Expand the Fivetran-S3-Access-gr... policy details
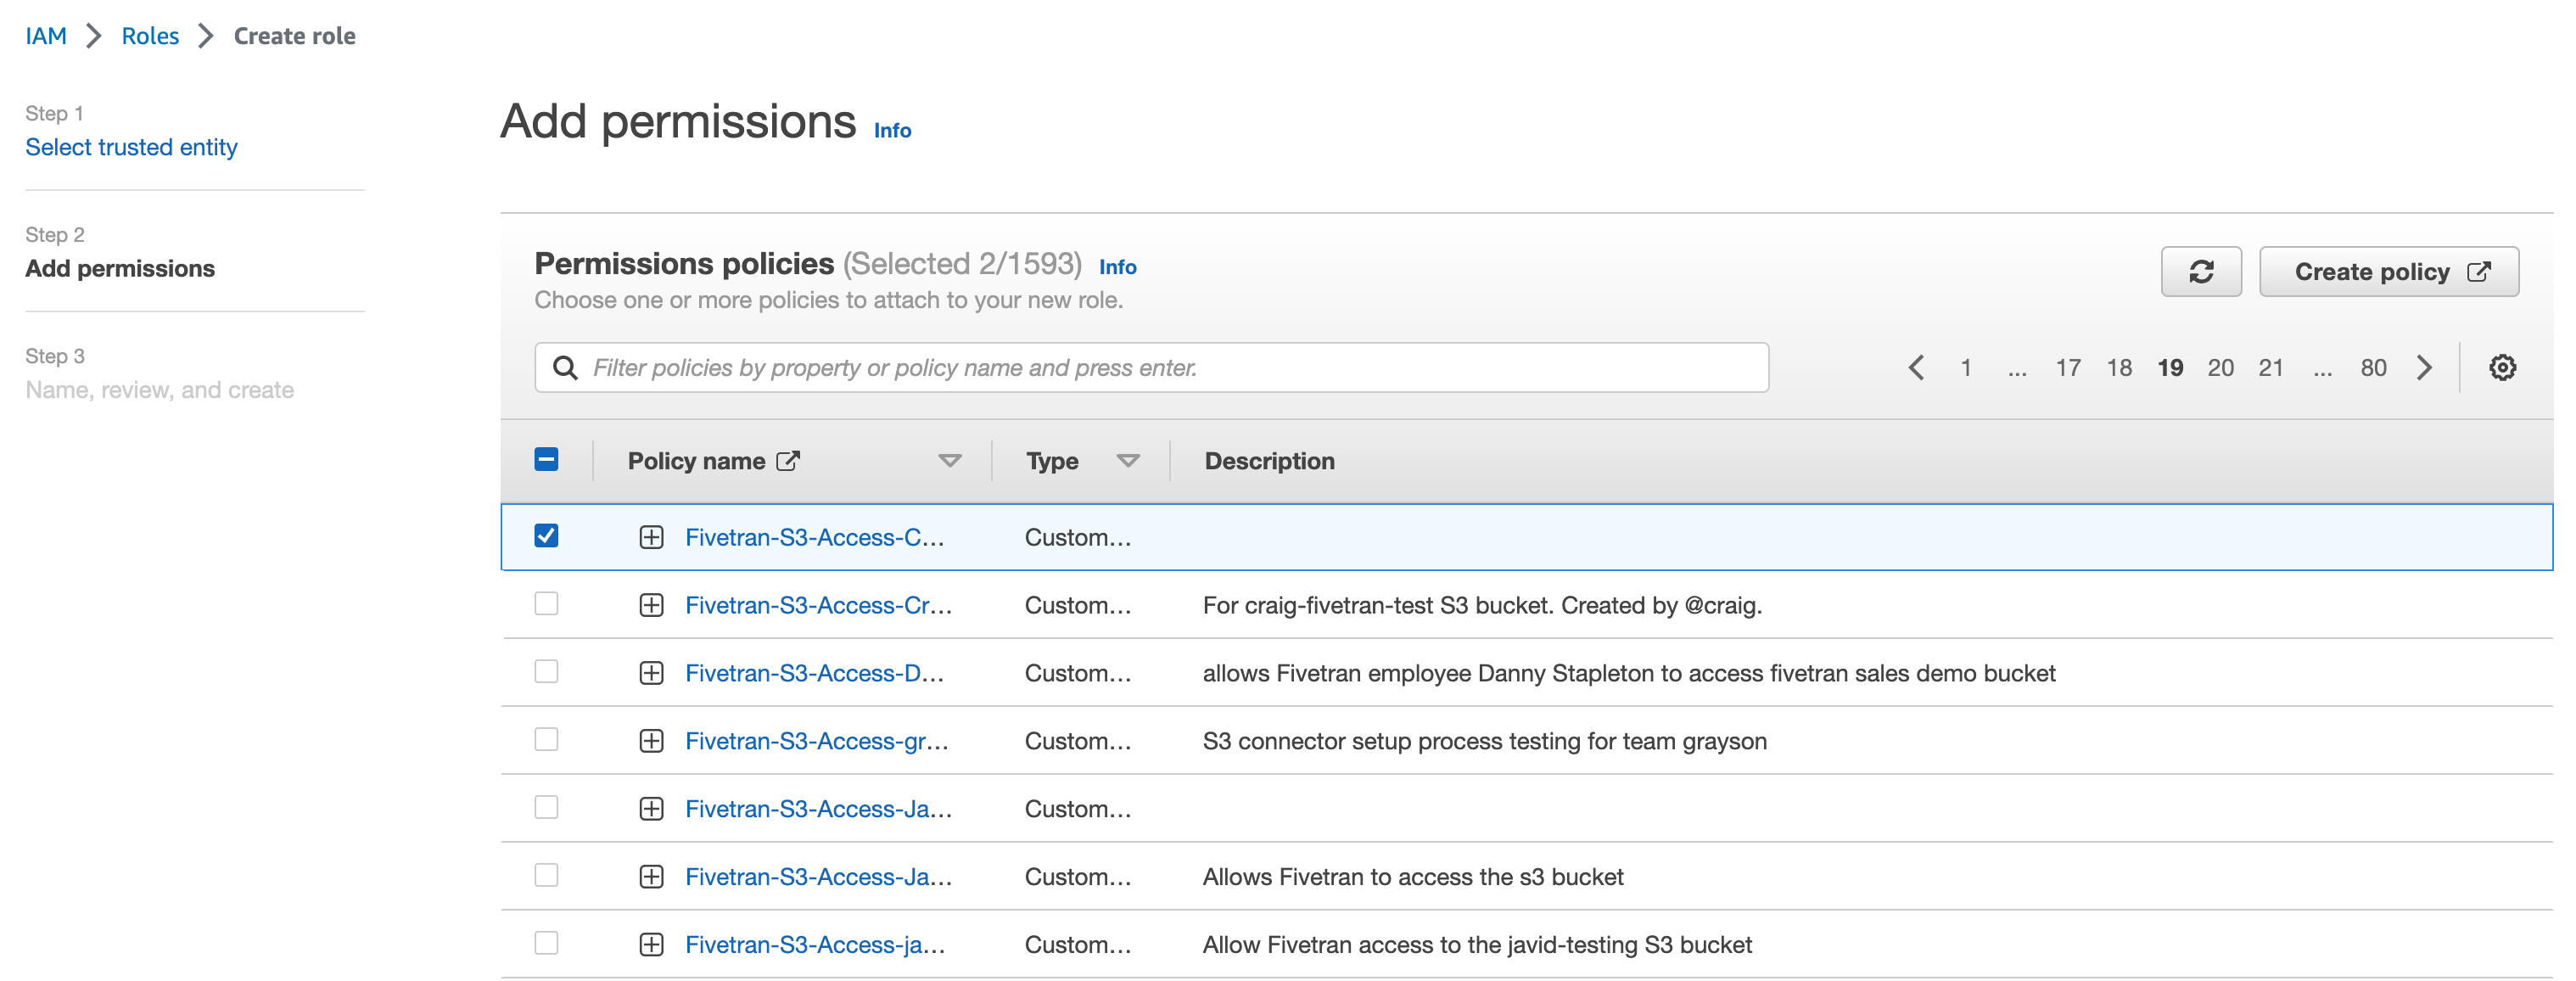The height and width of the screenshot is (981, 2576). click(x=651, y=742)
